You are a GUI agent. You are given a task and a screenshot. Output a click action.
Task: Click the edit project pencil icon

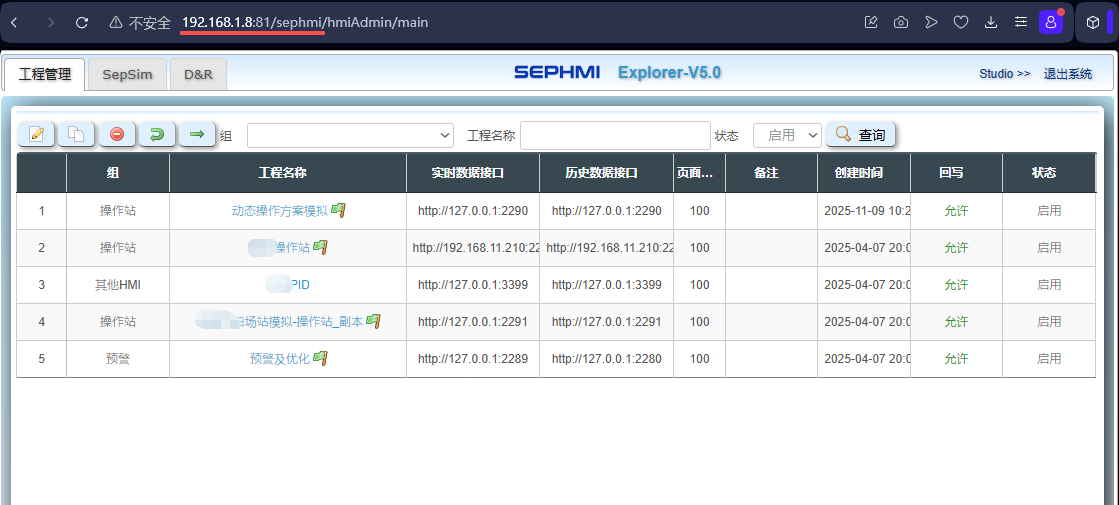click(37, 134)
